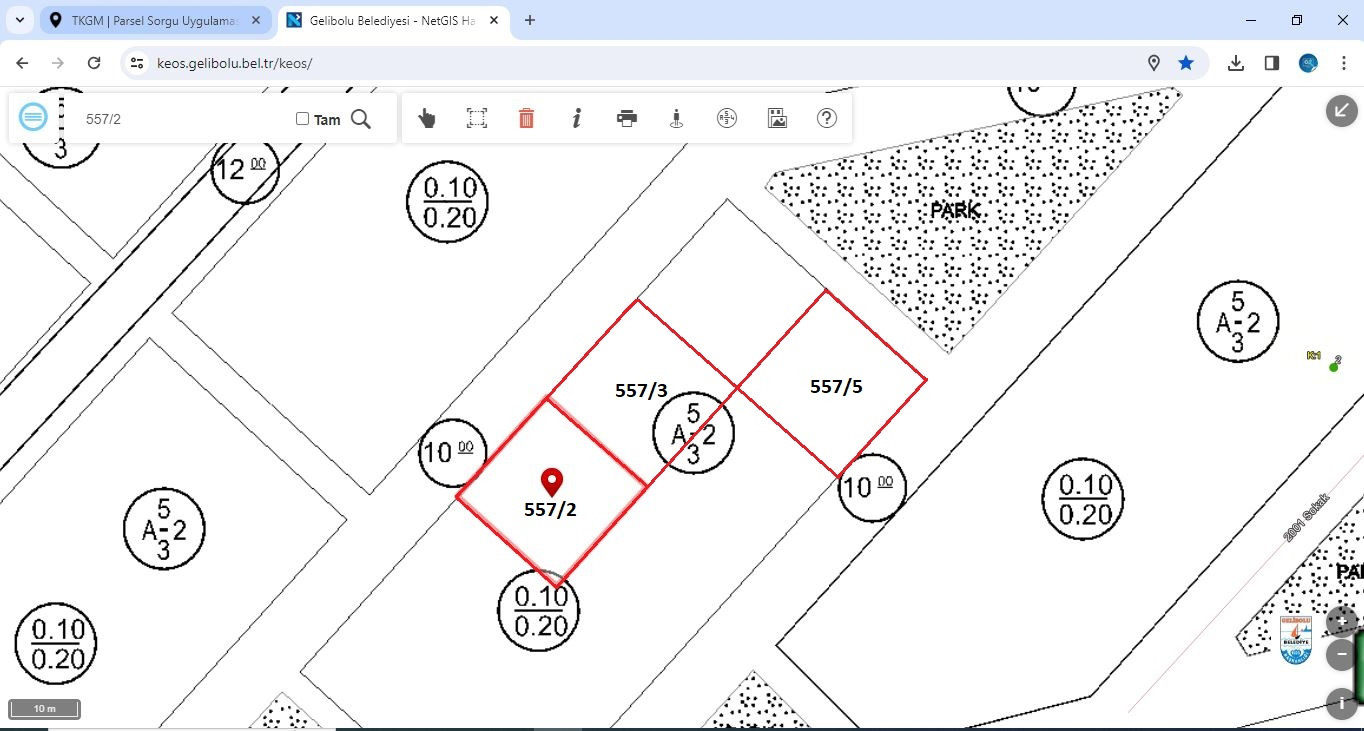Zoom out with the minus button
Screen dimensions: 1364x731
(x=1341, y=655)
